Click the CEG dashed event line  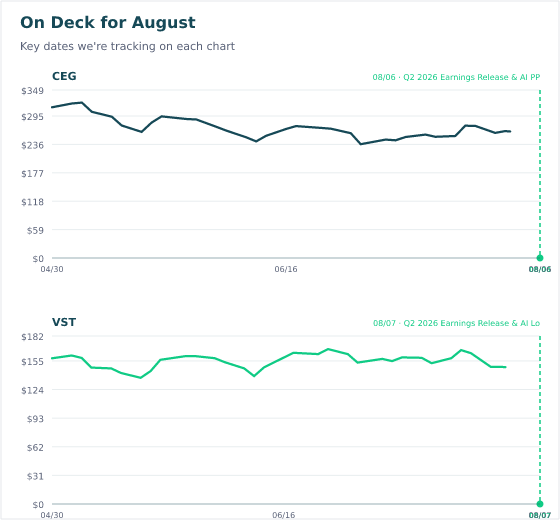click(x=540, y=173)
